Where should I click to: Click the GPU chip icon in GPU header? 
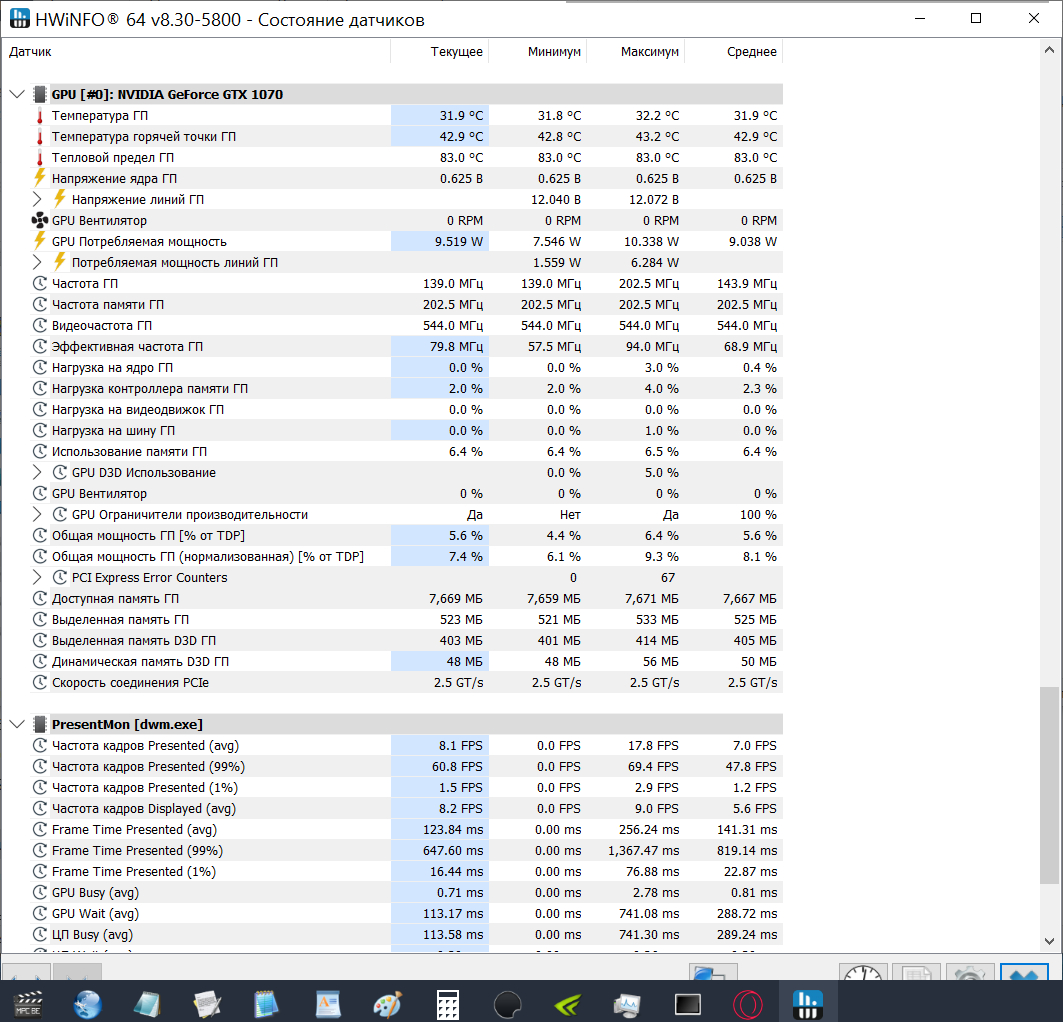click(40, 94)
